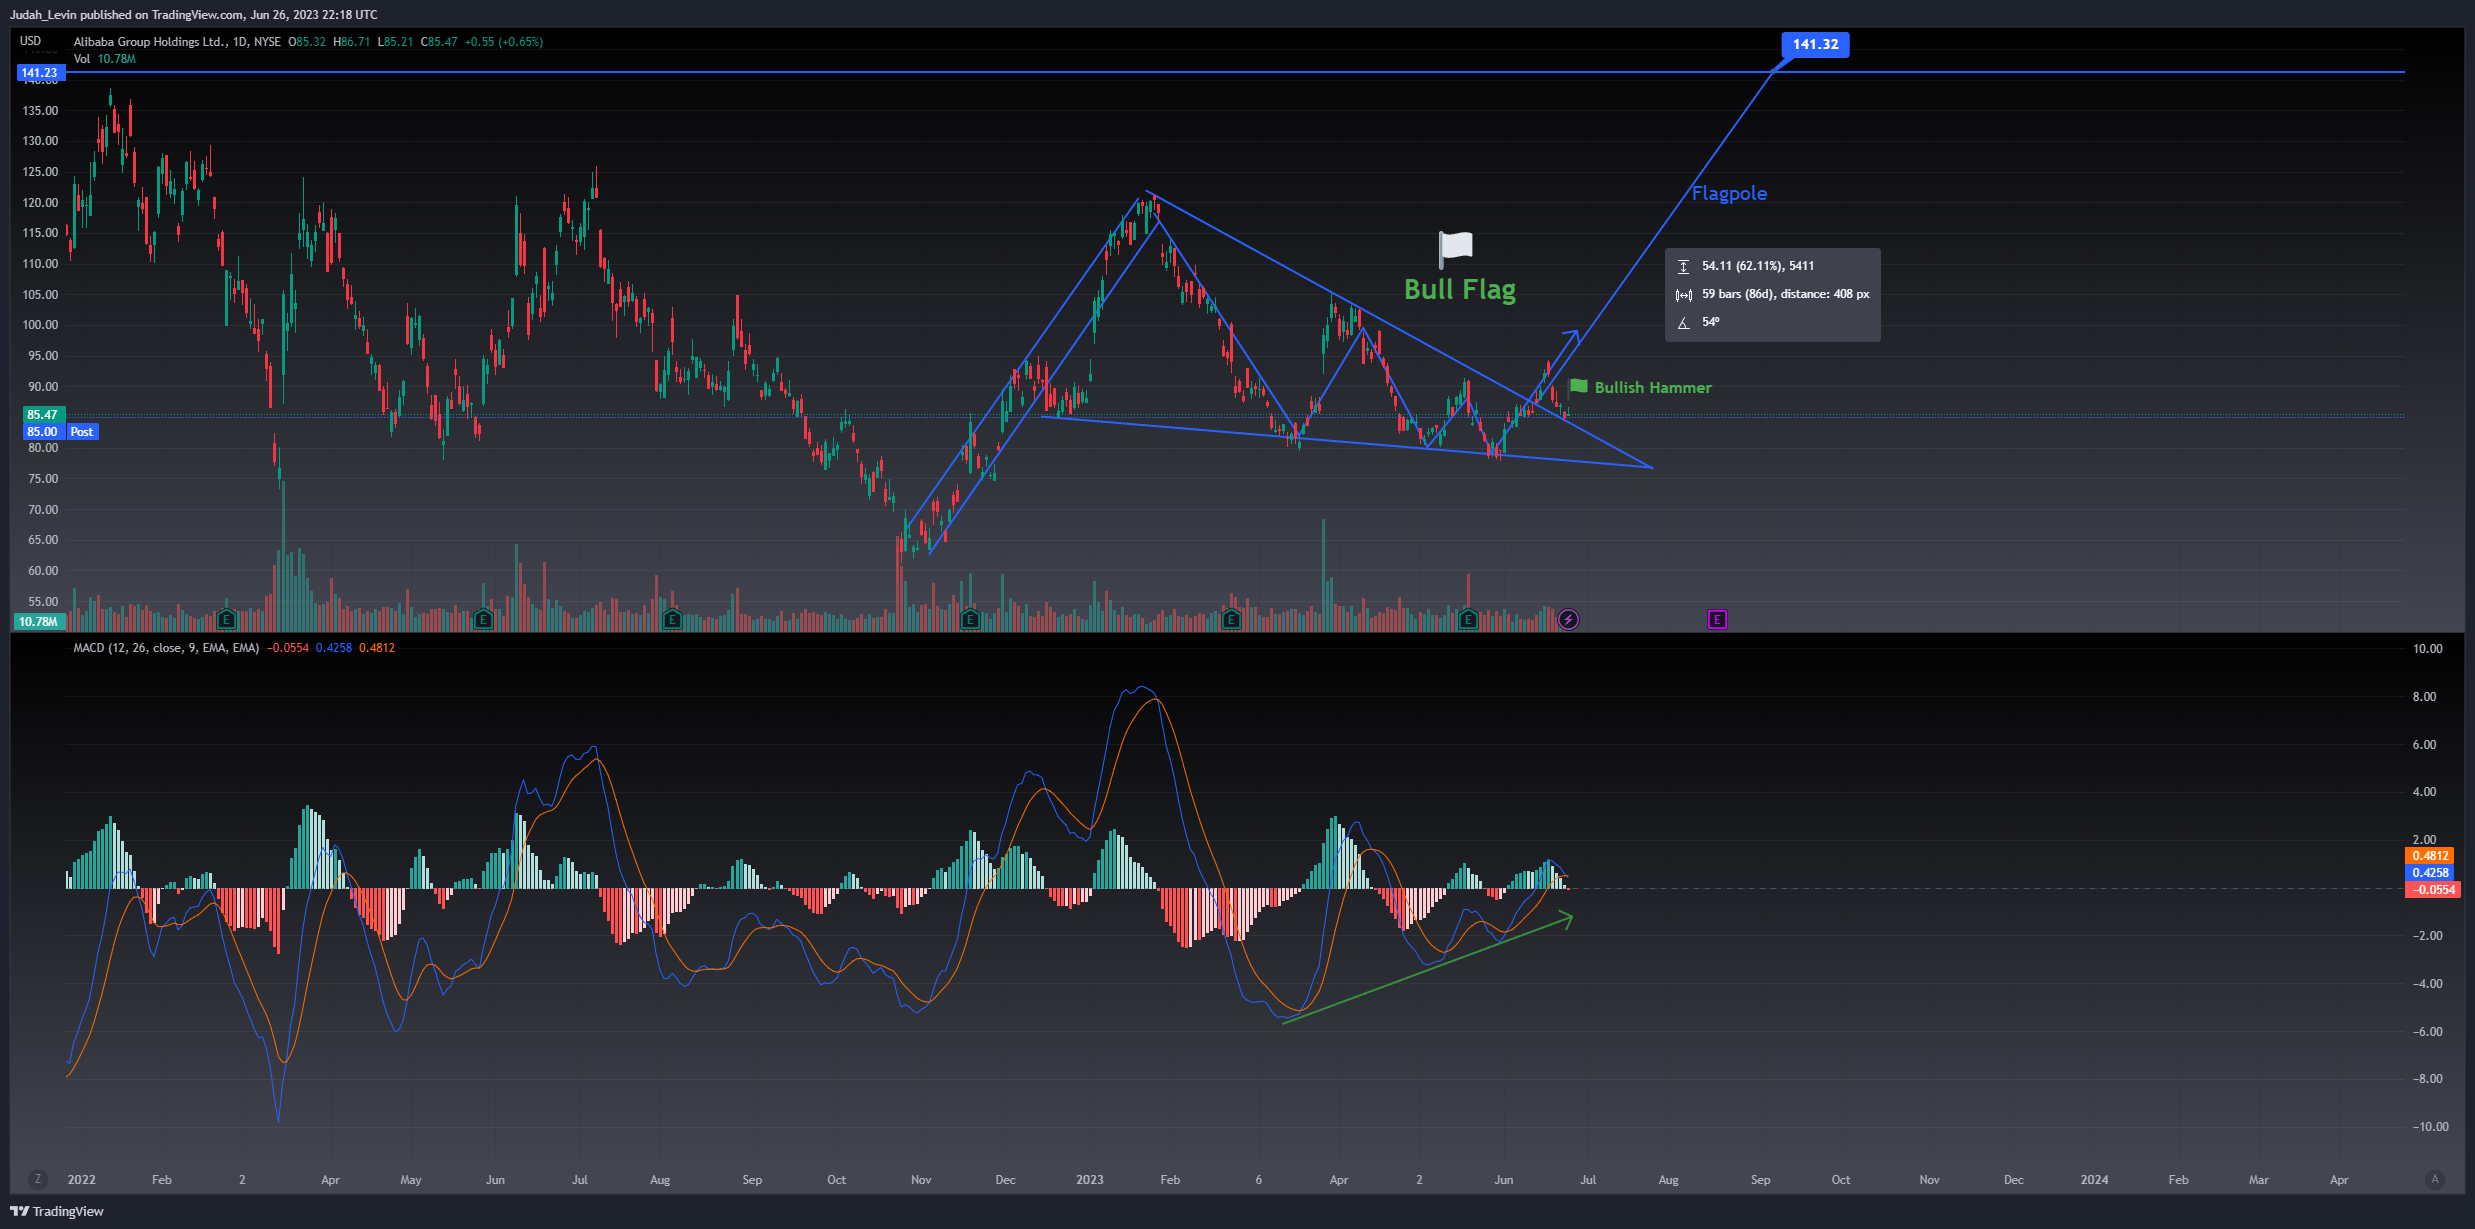This screenshot has width=2475, height=1229.
Task: Click the earnings E marker near May 2023
Action: pos(1467,619)
